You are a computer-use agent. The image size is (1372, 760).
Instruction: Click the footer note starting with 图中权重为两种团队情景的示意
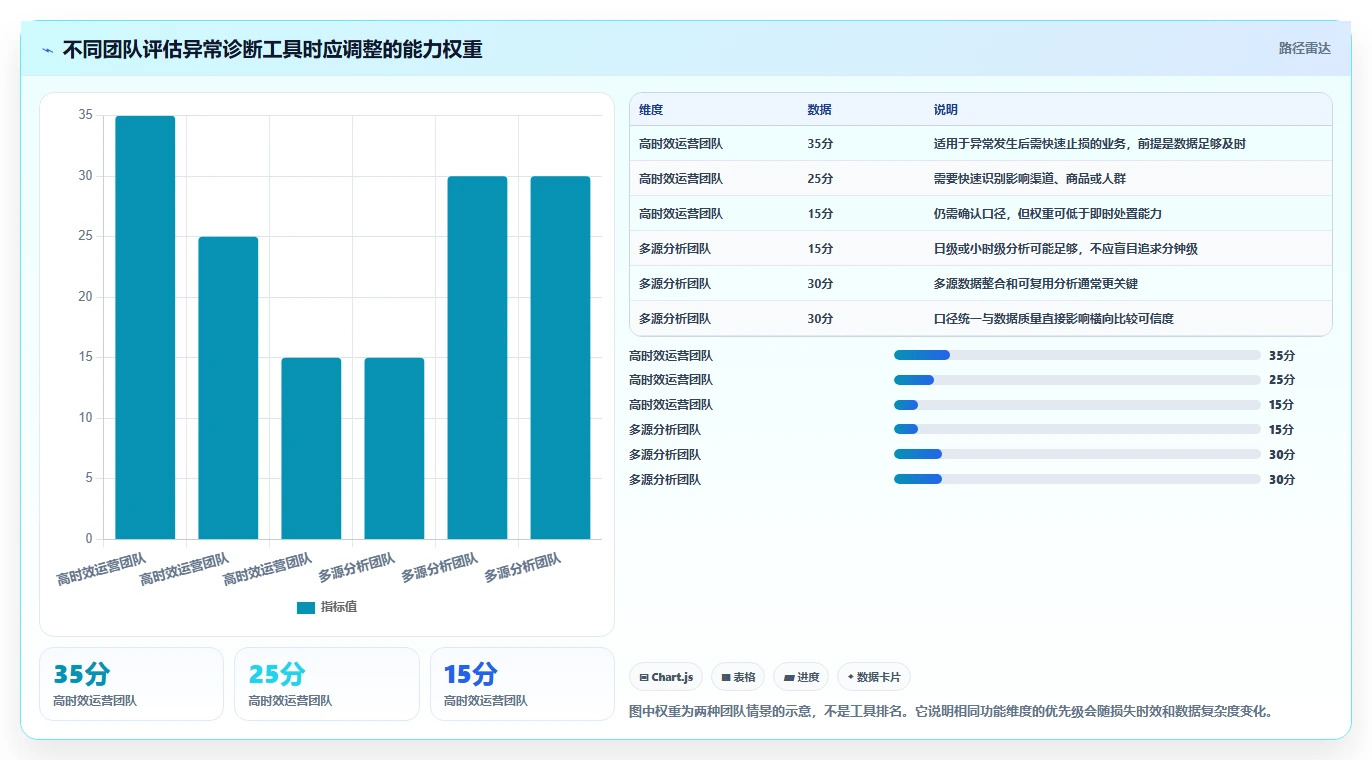pyautogui.click(x=951, y=712)
